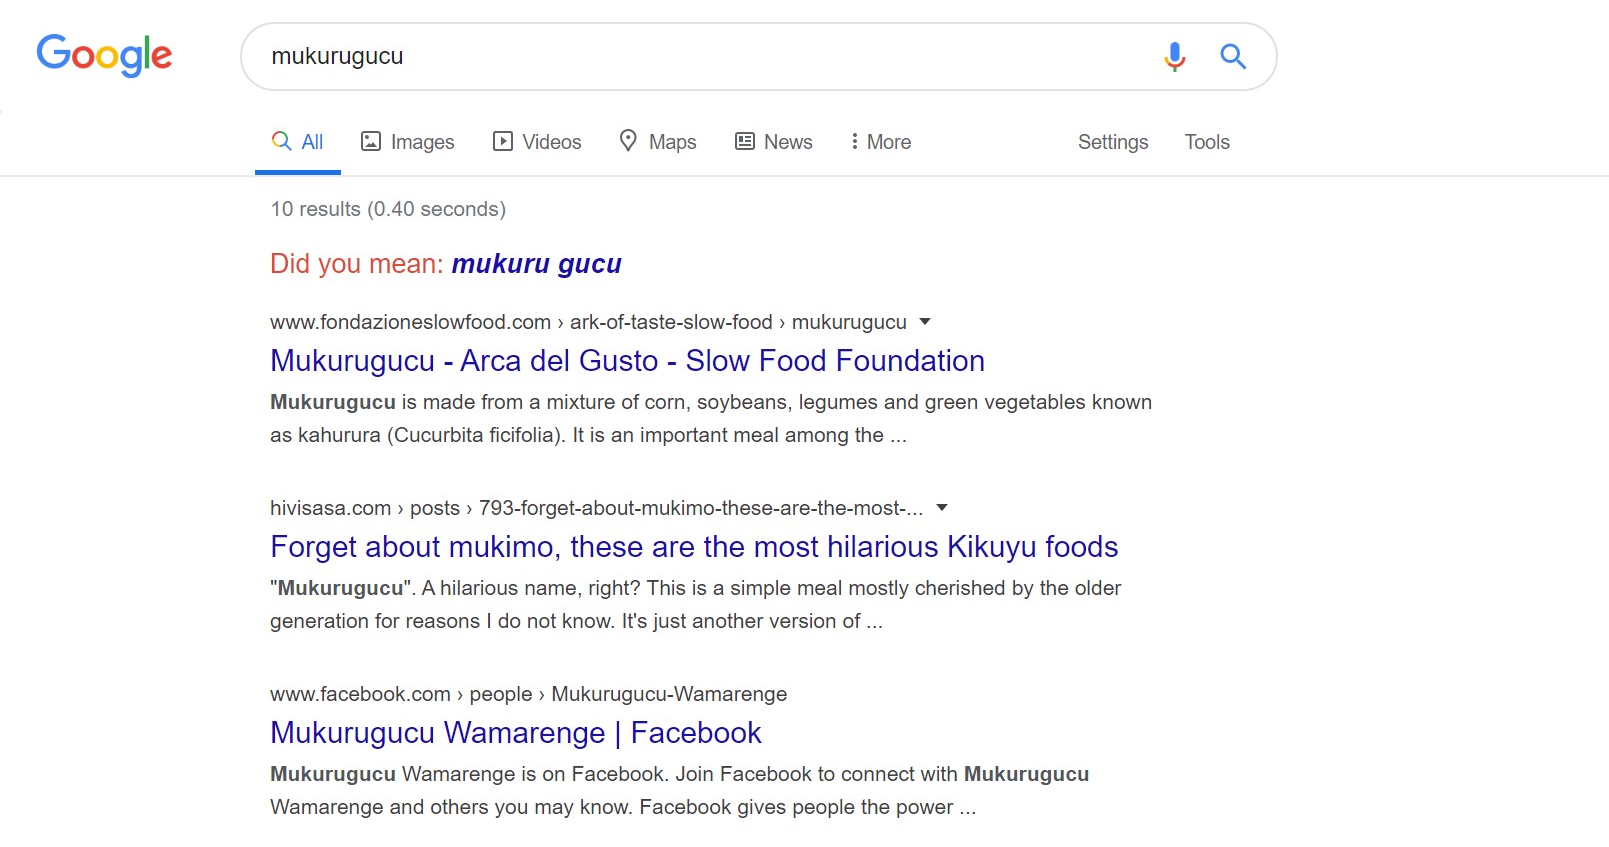Click the News newspaper icon
The width and height of the screenshot is (1609, 847).
point(745,141)
